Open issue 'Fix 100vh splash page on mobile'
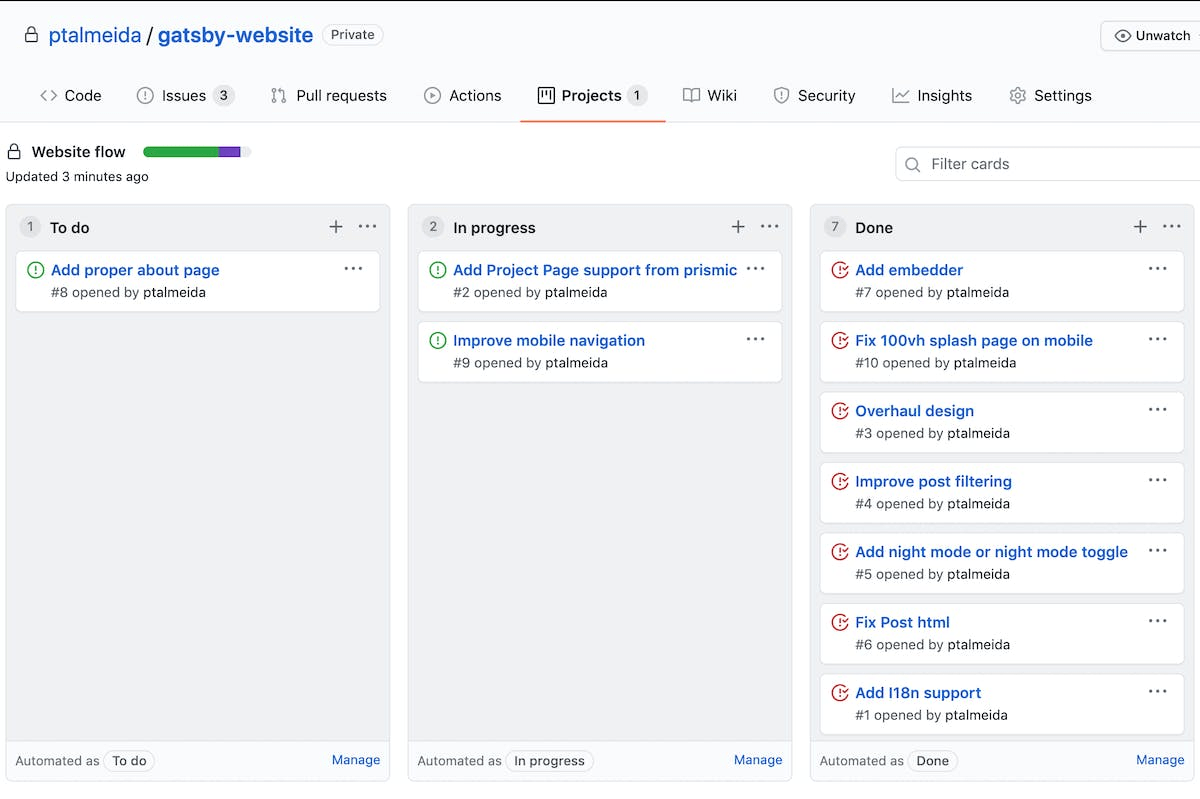Viewport: 1200px width, 799px height. point(974,340)
